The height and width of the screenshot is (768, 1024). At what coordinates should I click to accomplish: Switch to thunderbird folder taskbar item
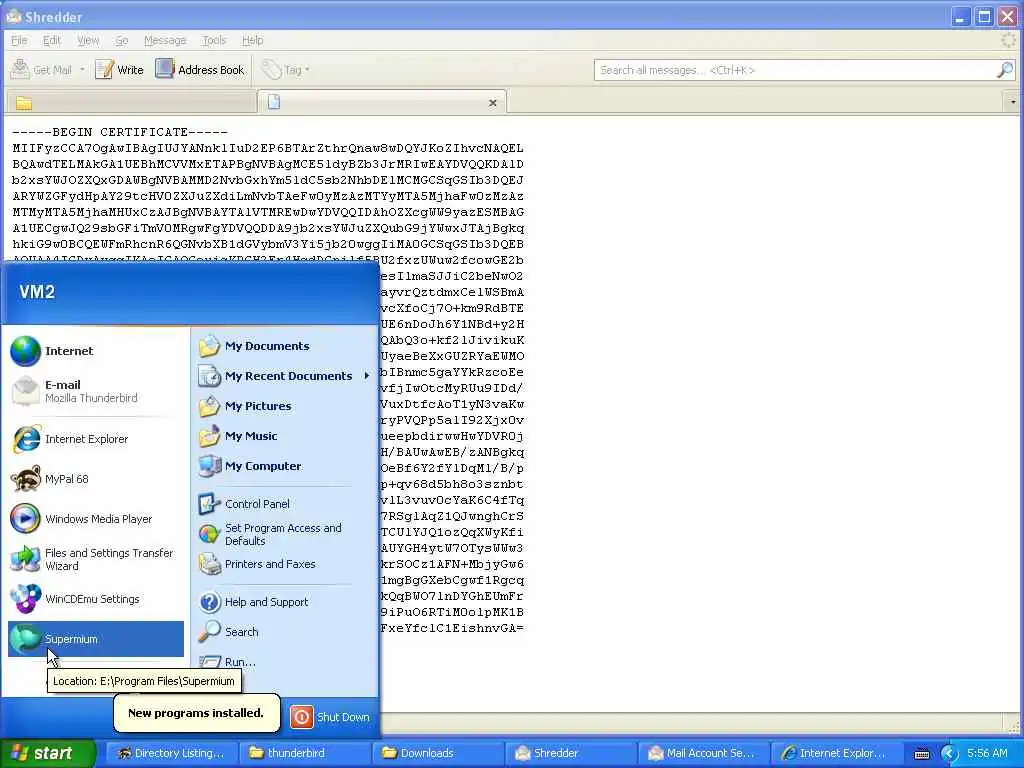click(304, 753)
